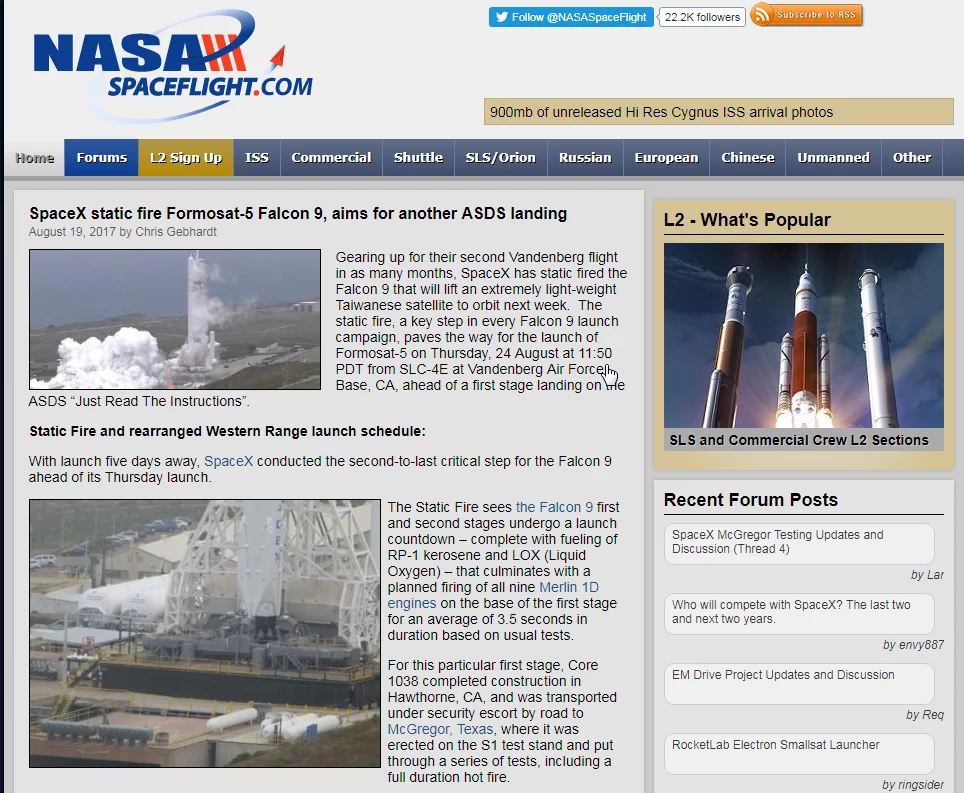
Task: Open RocketLab Electron Smallsat Launcher forum post
Action: tap(799, 754)
